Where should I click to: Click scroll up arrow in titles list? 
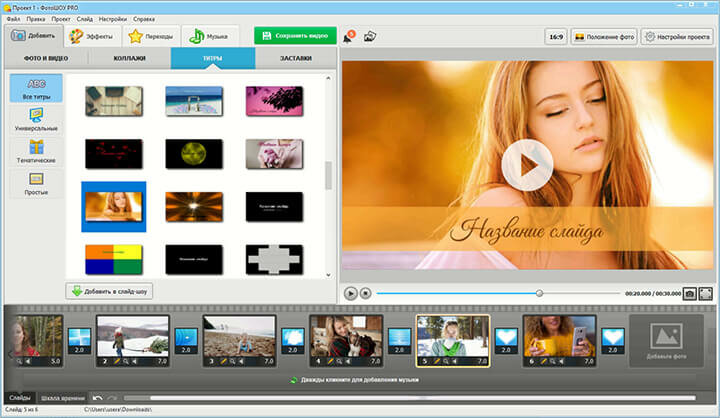coord(328,79)
